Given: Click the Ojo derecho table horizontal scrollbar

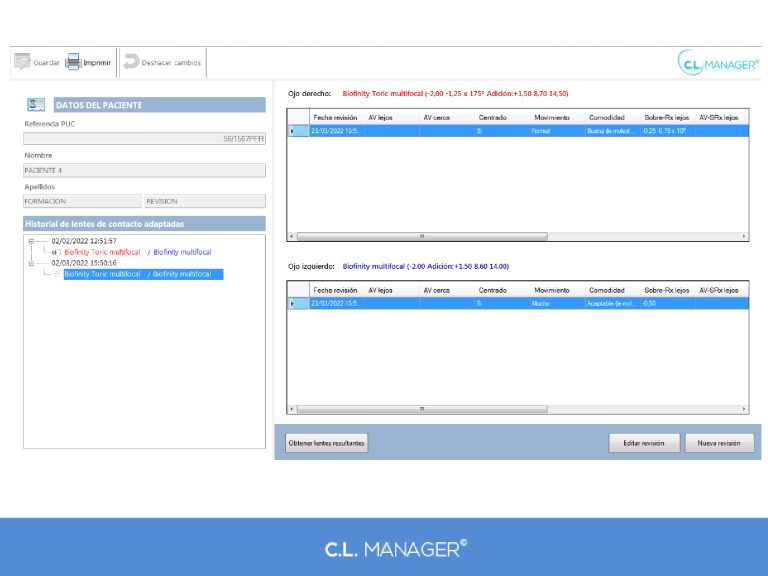Looking at the screenshot, I should (x=421, y=237).
